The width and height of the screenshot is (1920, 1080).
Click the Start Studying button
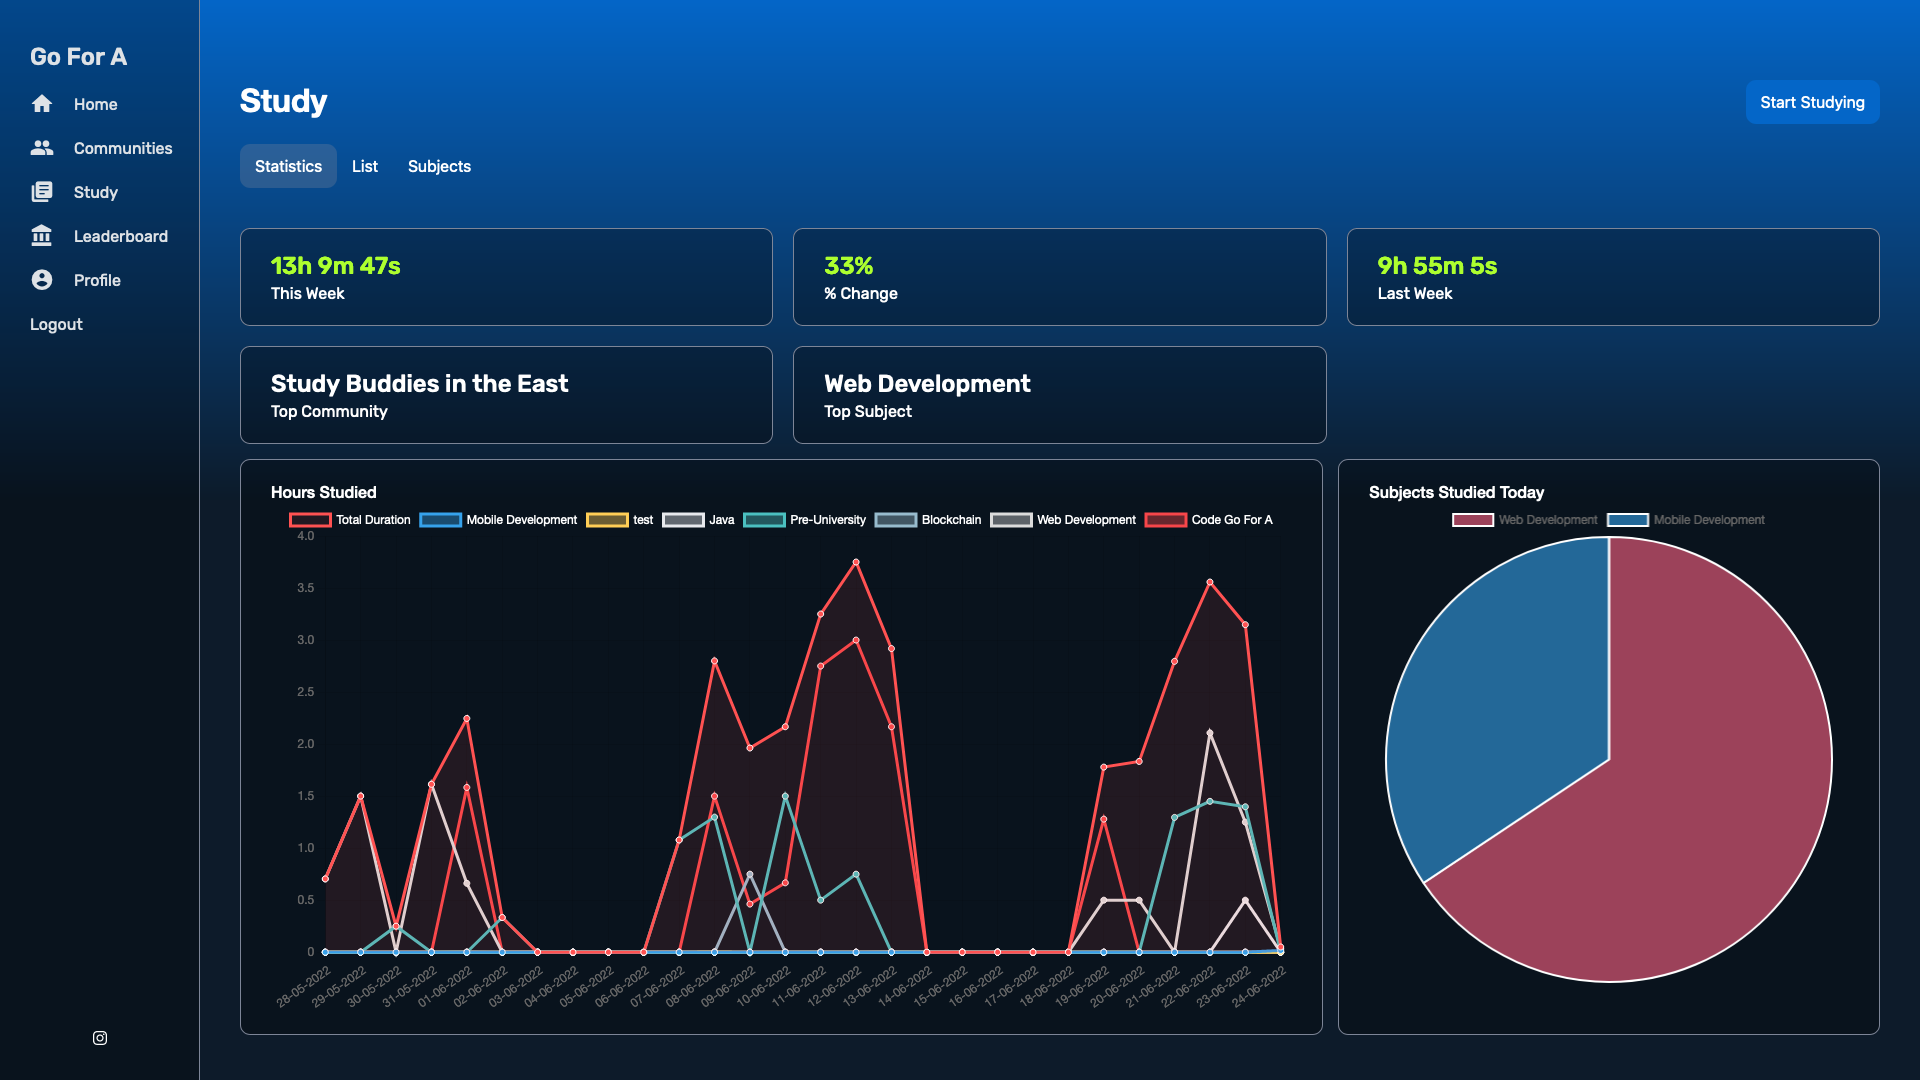click(1812, 102)
